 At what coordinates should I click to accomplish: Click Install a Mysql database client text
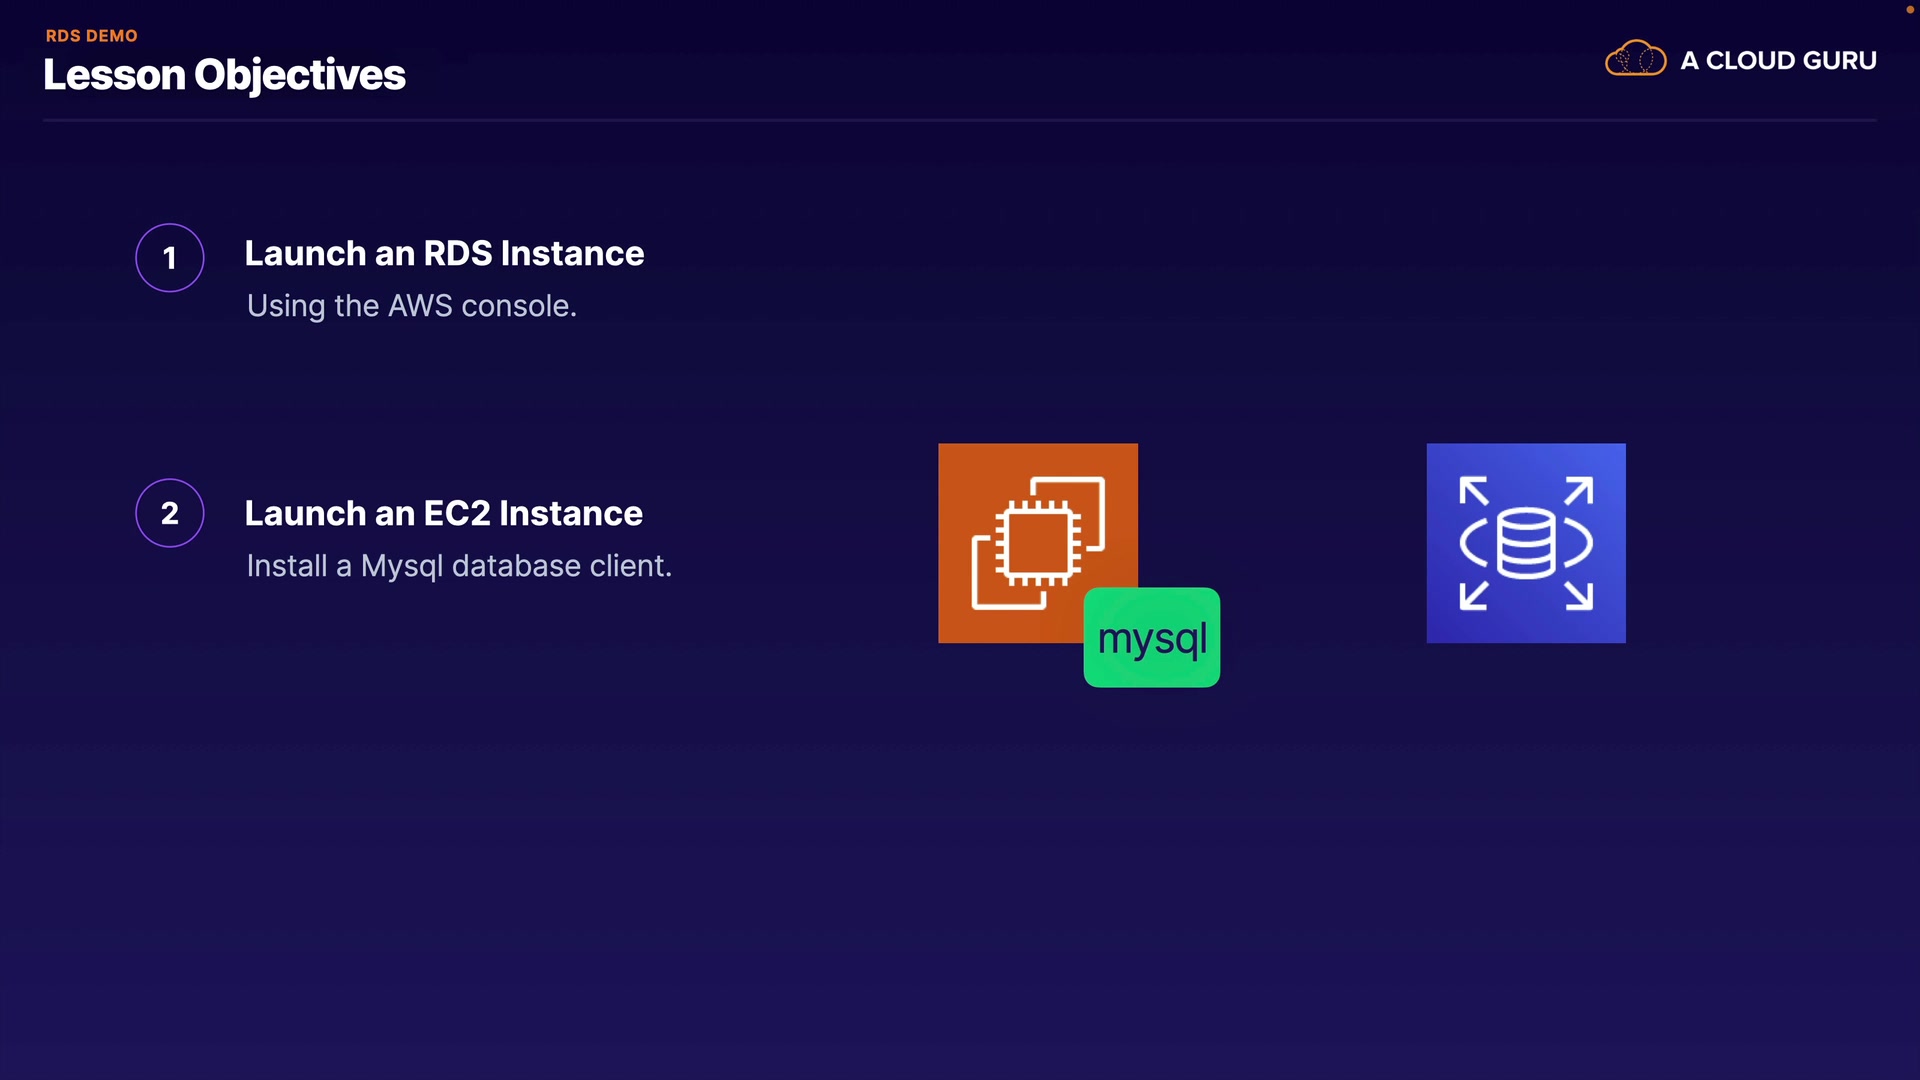click(459, 566)
